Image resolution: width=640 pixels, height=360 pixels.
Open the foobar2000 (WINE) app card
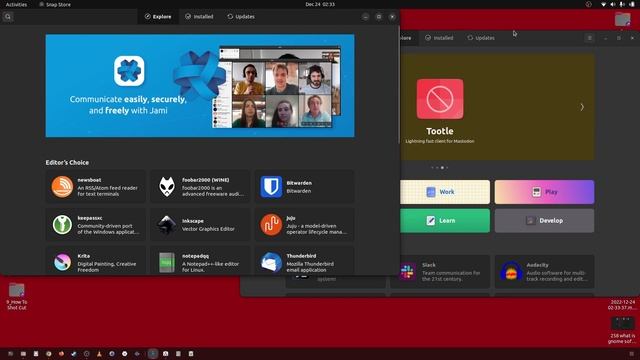[x=200, y=187]
